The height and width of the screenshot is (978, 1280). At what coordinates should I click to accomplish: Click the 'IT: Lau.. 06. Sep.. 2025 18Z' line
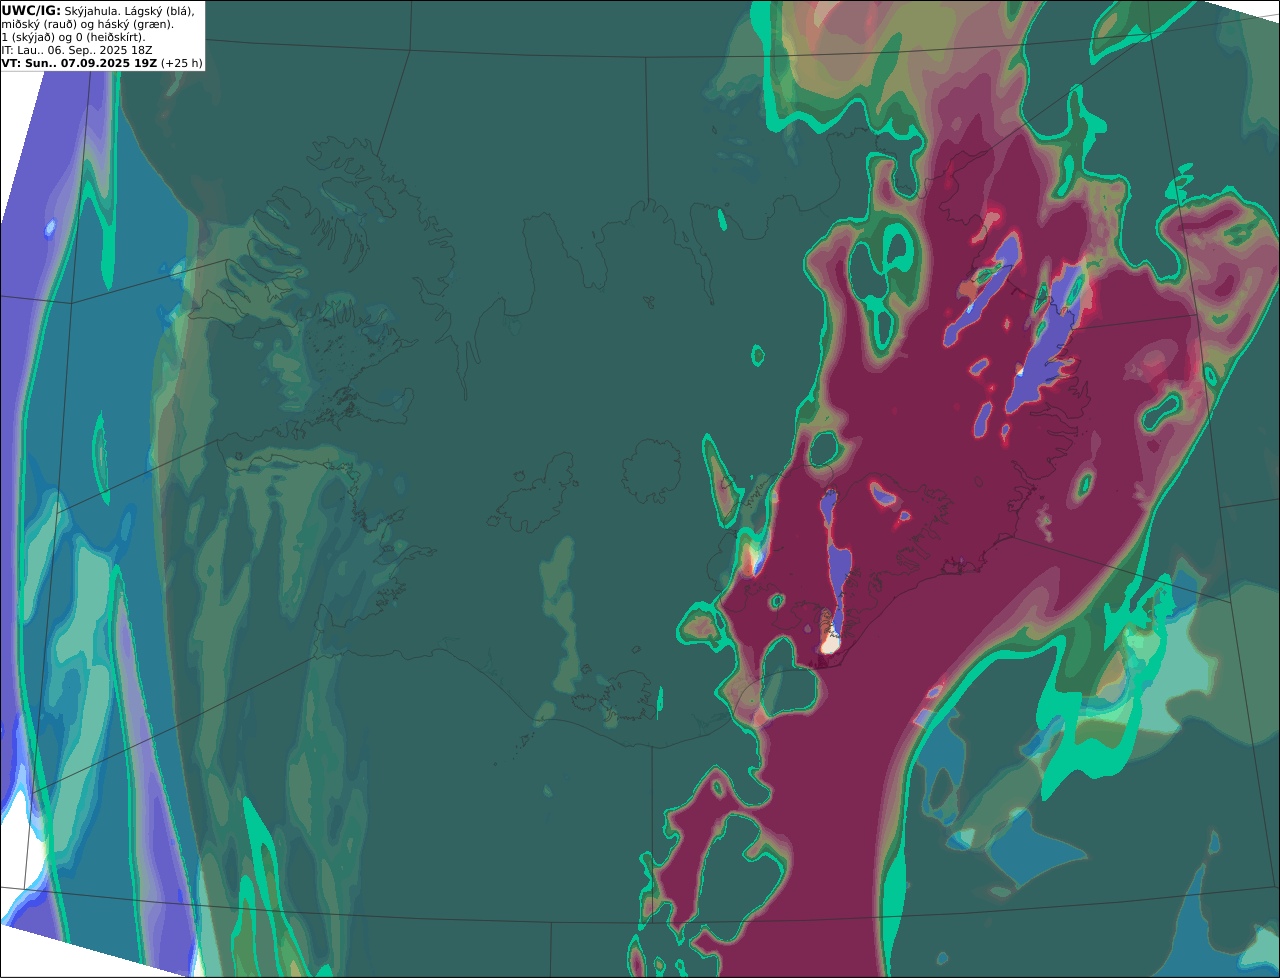(x=77, y=49)
